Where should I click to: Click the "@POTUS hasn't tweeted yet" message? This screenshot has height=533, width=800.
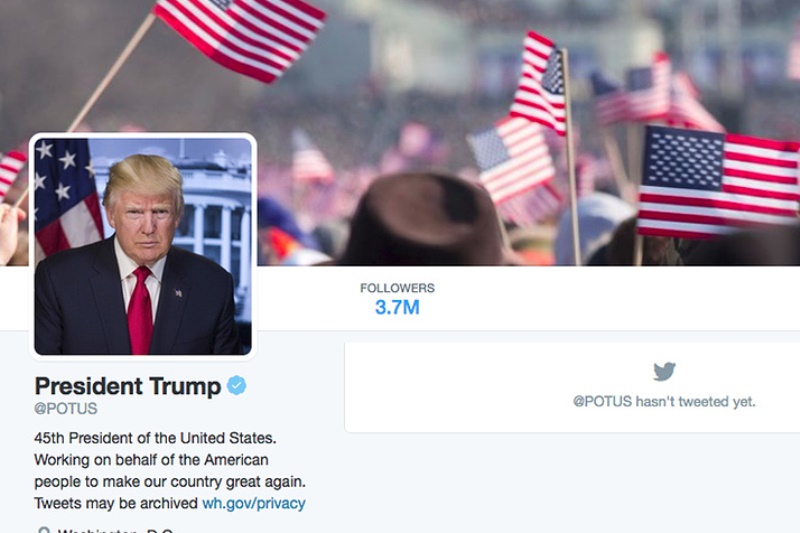[x=664, y=401]
